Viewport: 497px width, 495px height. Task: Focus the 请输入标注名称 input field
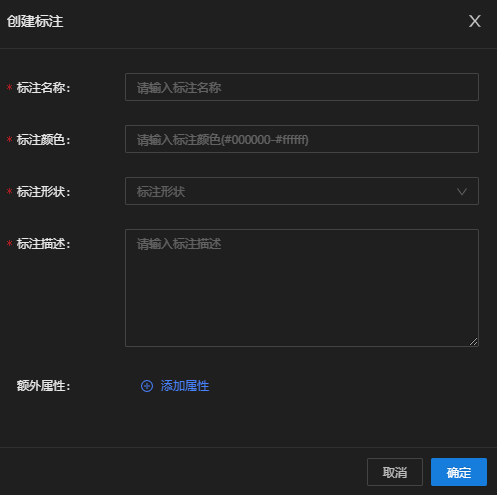(x=302, y=87)
